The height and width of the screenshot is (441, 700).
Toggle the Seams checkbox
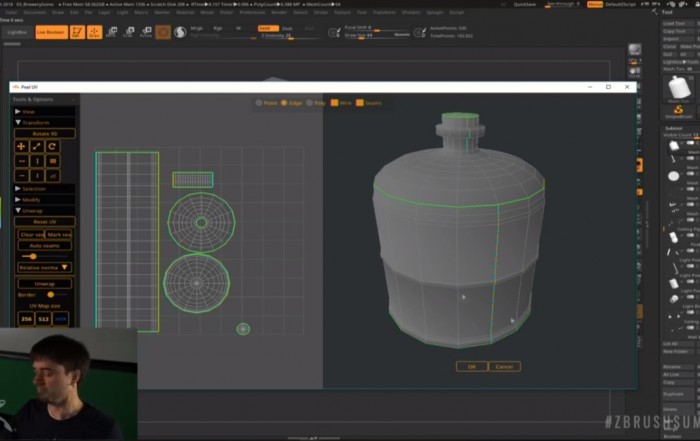(x=359, y=102)
